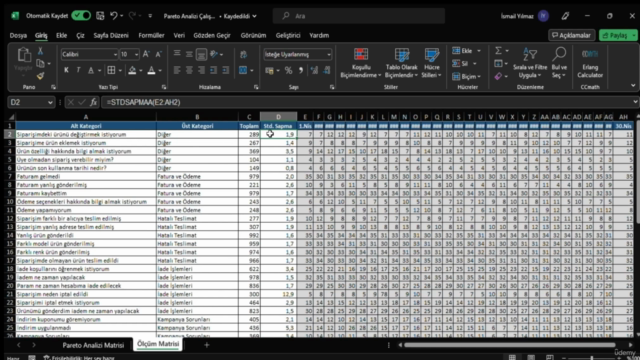Open Hücre Stilleri gallery
This screenshot has height=360, width=640.
pyautogui.click(x=431, y=63)
